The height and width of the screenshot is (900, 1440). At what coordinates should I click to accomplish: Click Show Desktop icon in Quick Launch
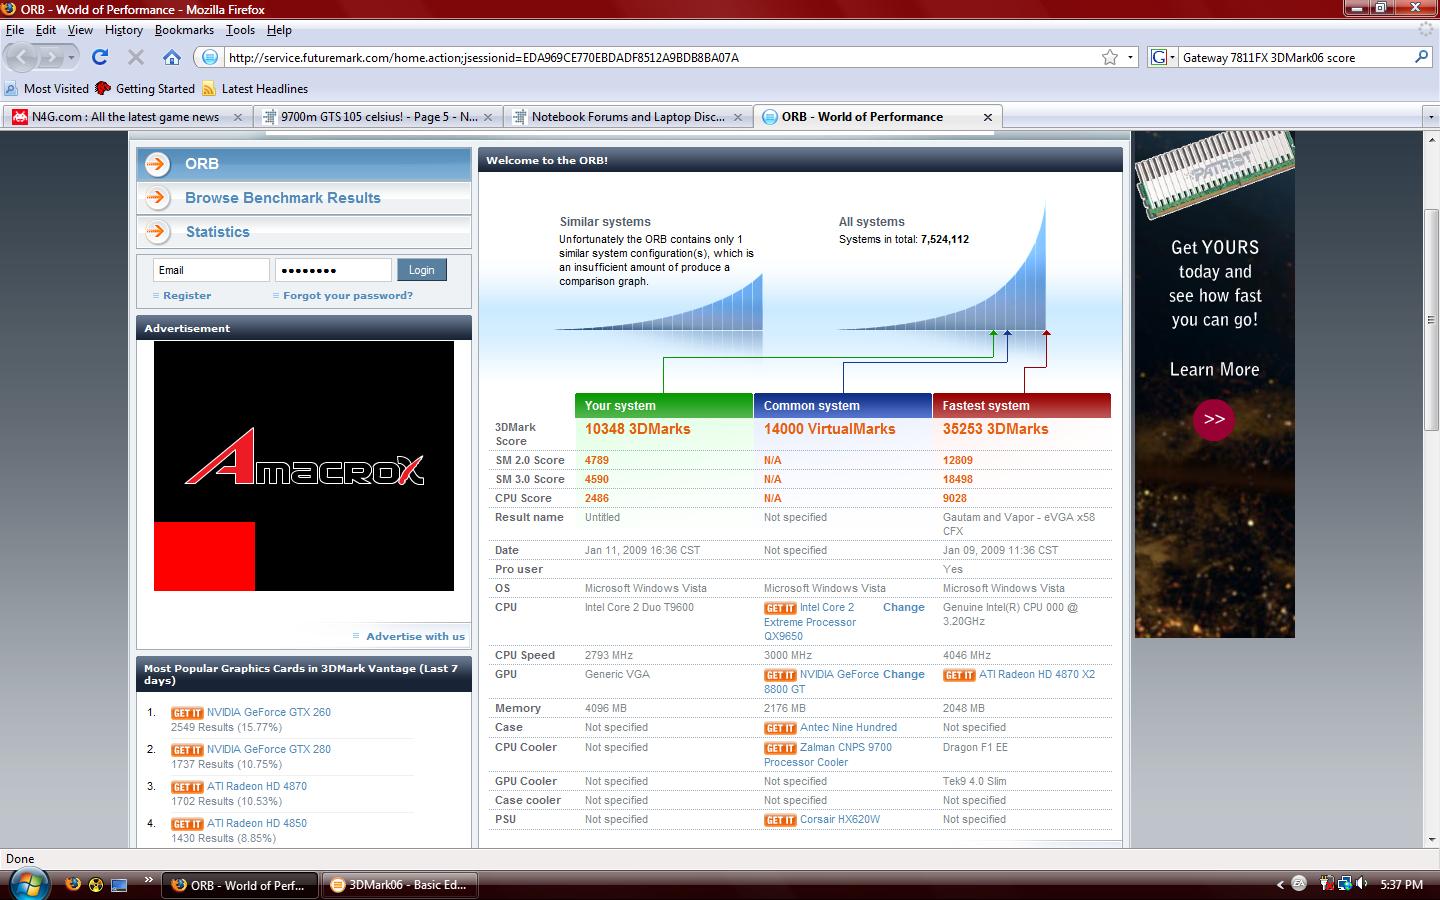[x=120, y=884]
